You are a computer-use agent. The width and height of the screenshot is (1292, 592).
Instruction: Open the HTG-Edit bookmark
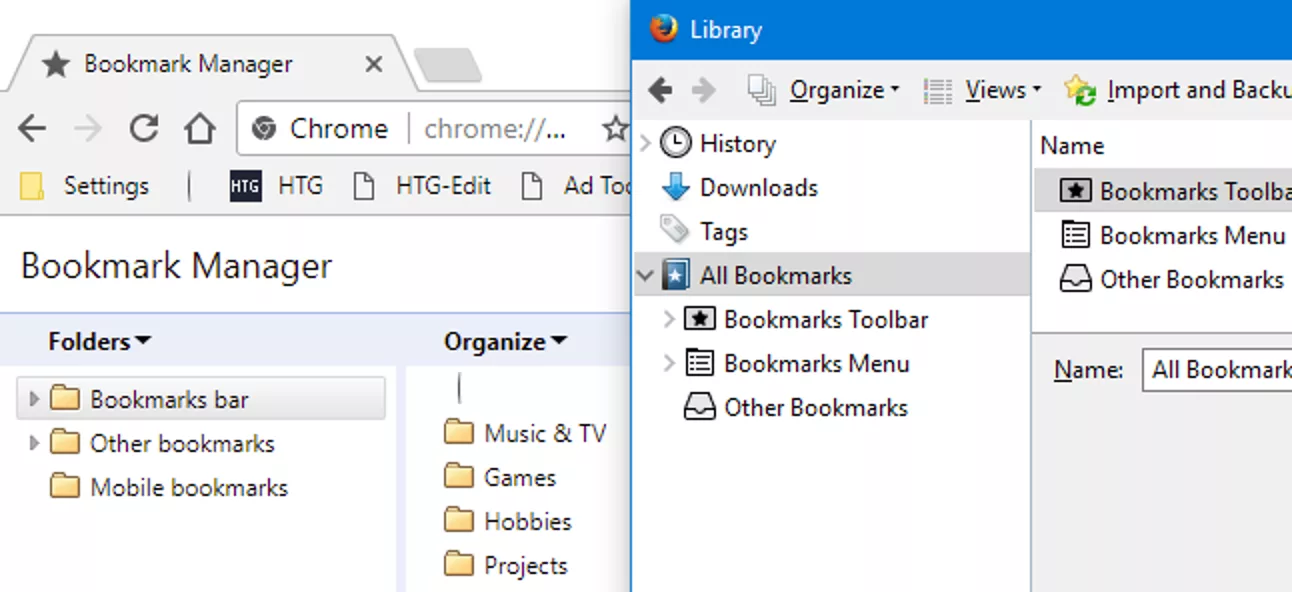[443, 186]
